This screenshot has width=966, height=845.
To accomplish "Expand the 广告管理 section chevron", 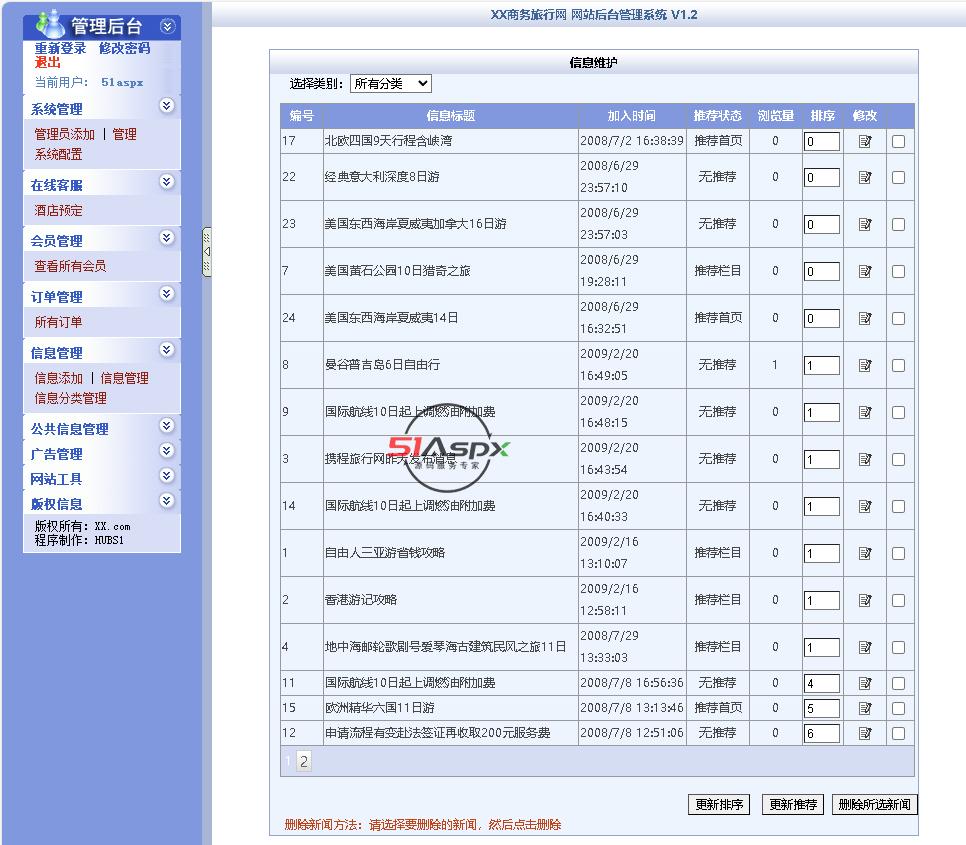I will [x=166, y=450].
